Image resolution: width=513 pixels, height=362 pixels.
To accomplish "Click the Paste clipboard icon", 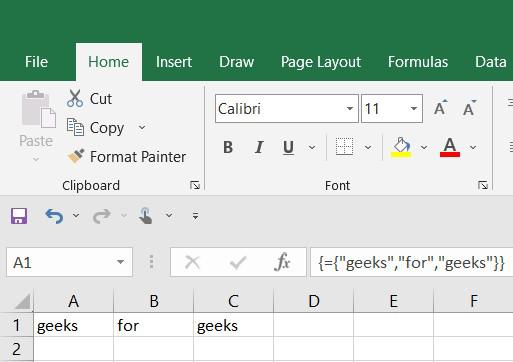I will point(38,109).
